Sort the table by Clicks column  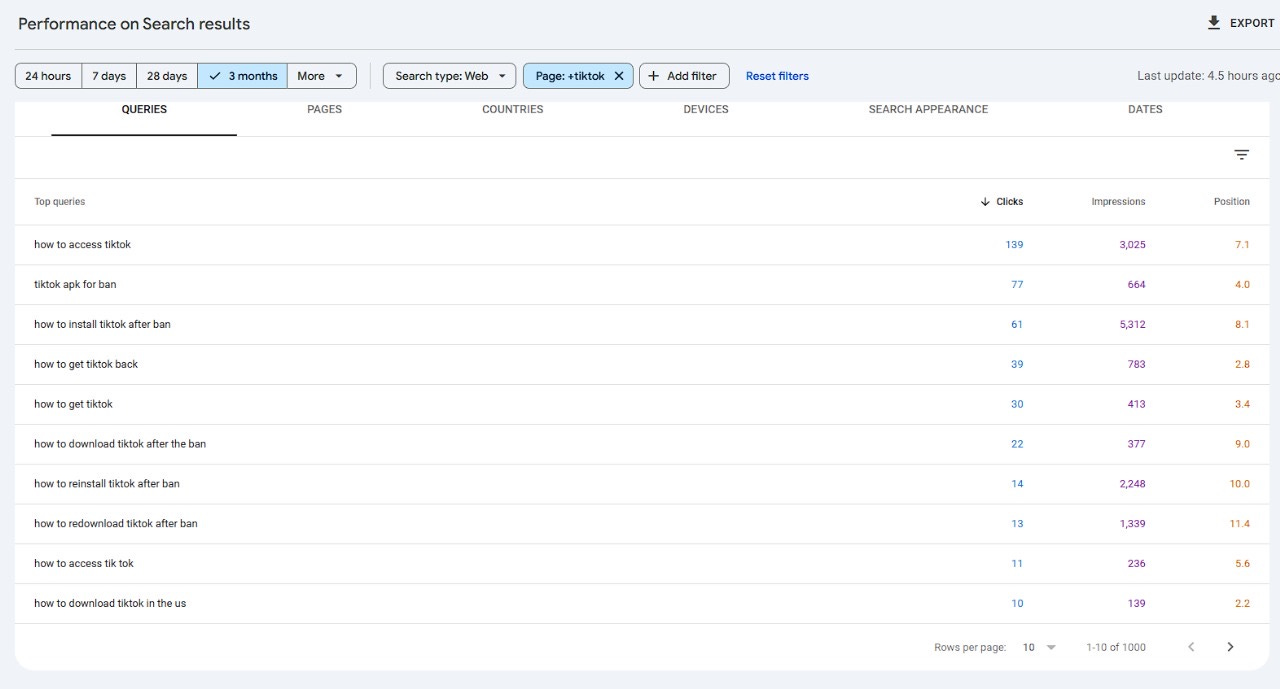(x=1002, y=202)
